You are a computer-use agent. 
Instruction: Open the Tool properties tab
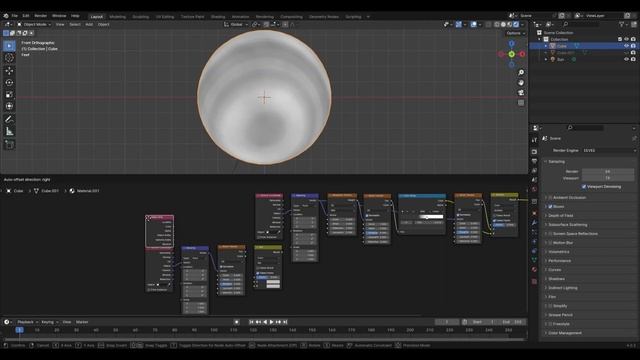[534, 140]
